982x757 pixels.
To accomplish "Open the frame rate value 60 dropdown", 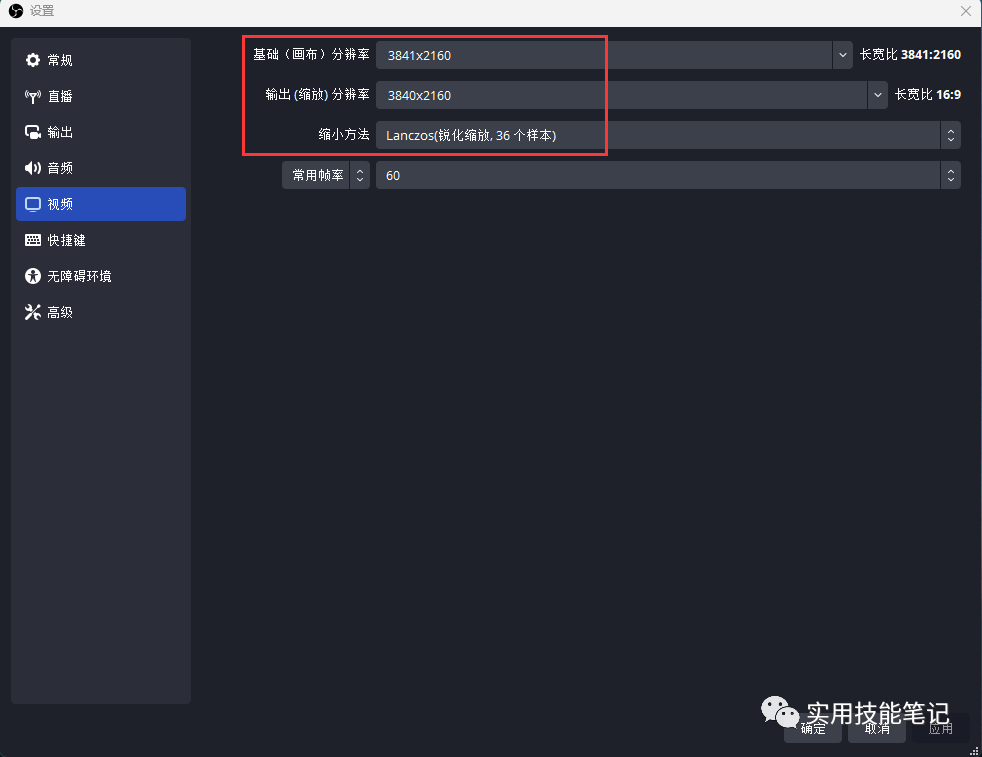I will [668, 175].
